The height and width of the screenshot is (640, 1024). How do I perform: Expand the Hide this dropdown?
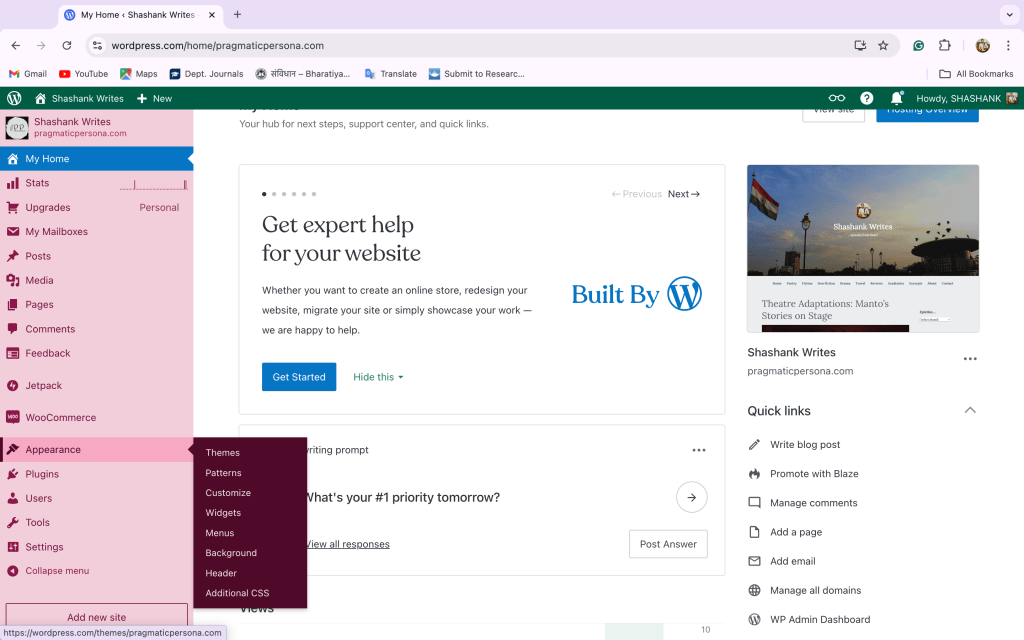tap(378, 377)
